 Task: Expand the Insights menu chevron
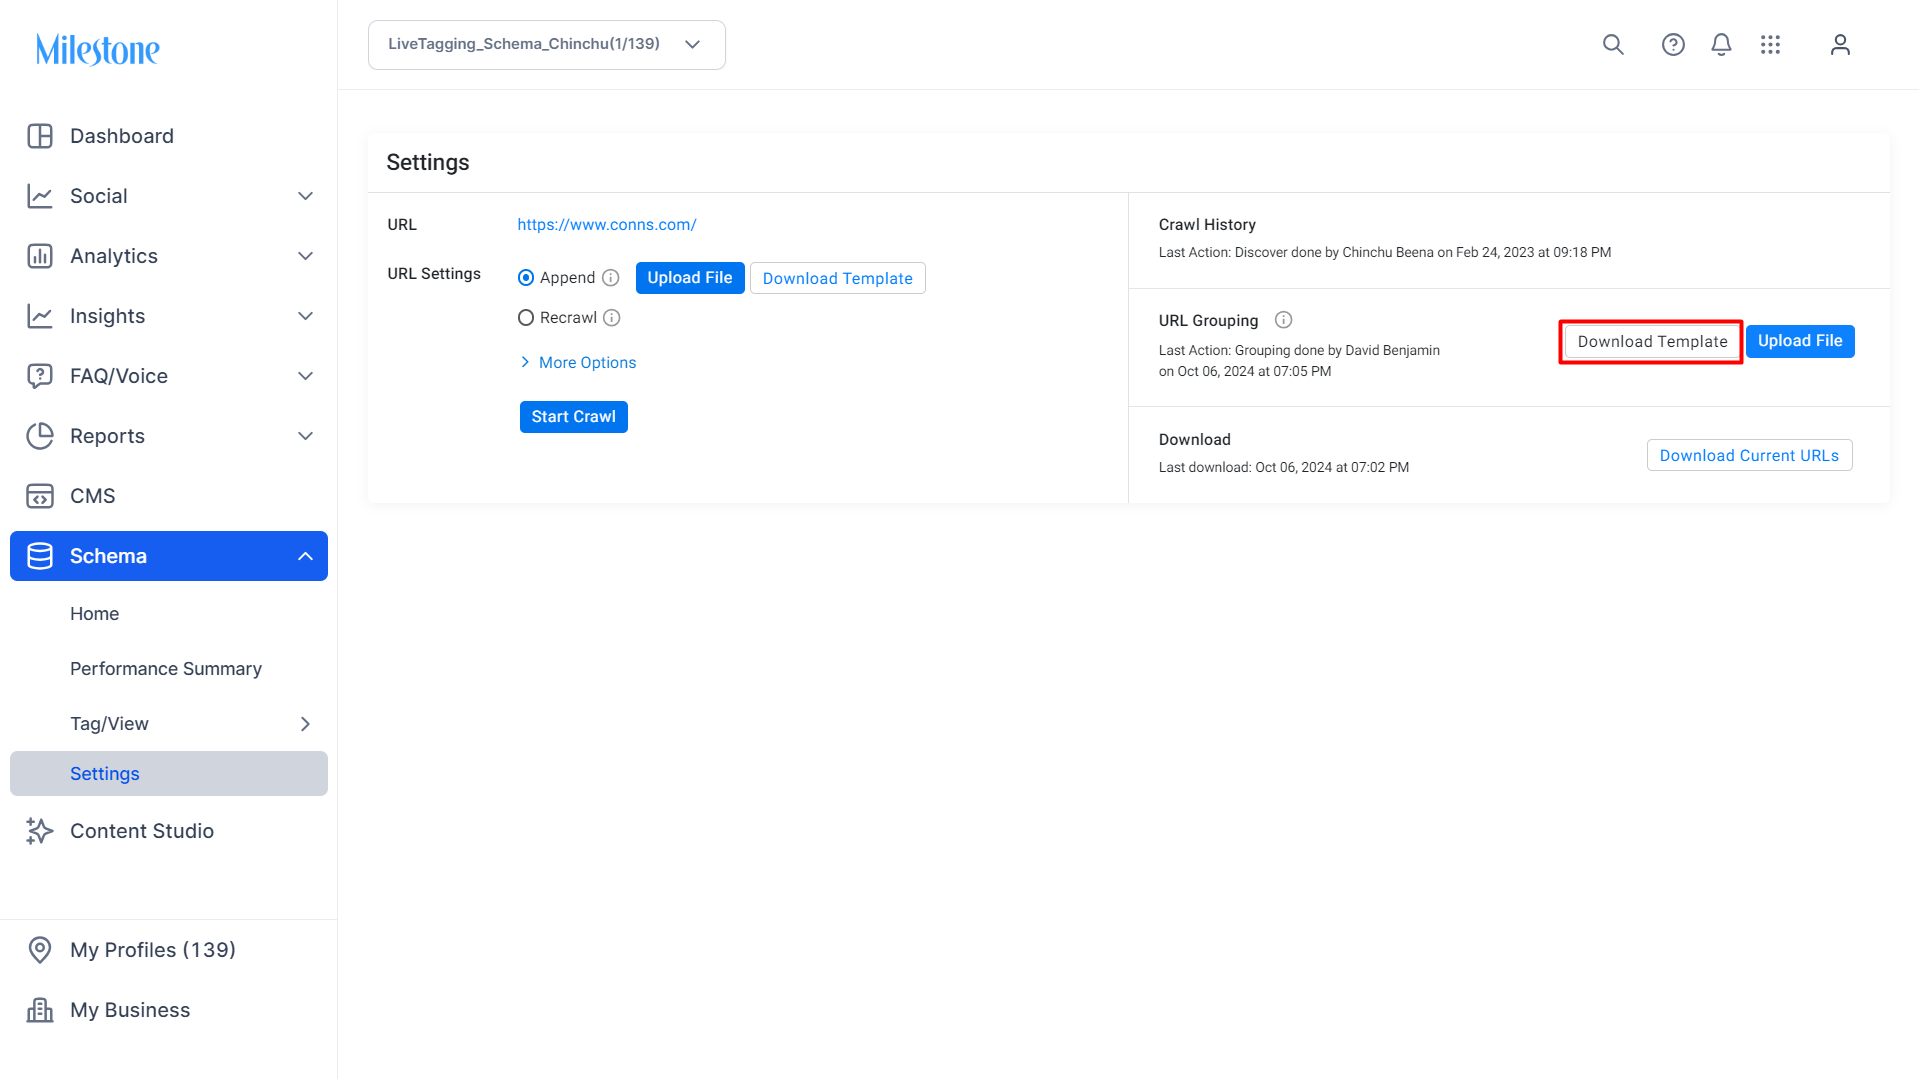pos(306,316)
